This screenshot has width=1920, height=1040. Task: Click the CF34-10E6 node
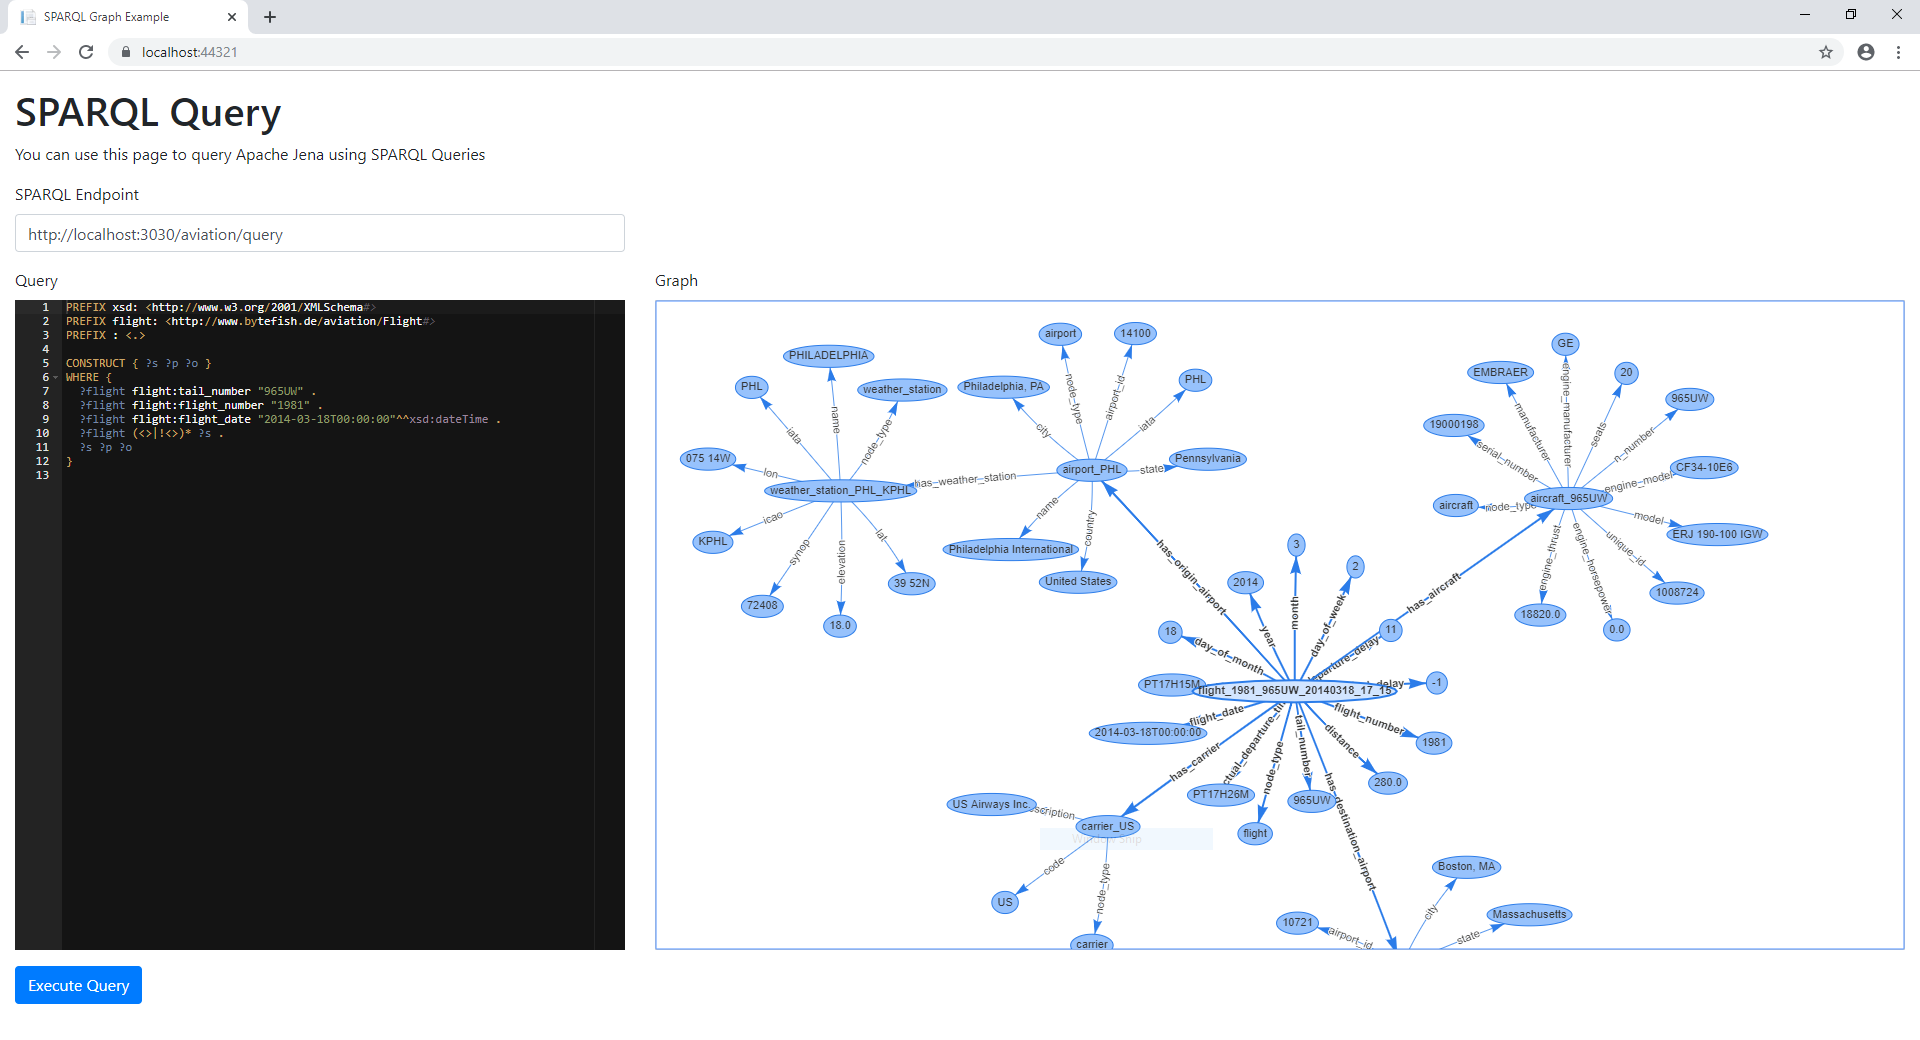(x=1704, y=467)
